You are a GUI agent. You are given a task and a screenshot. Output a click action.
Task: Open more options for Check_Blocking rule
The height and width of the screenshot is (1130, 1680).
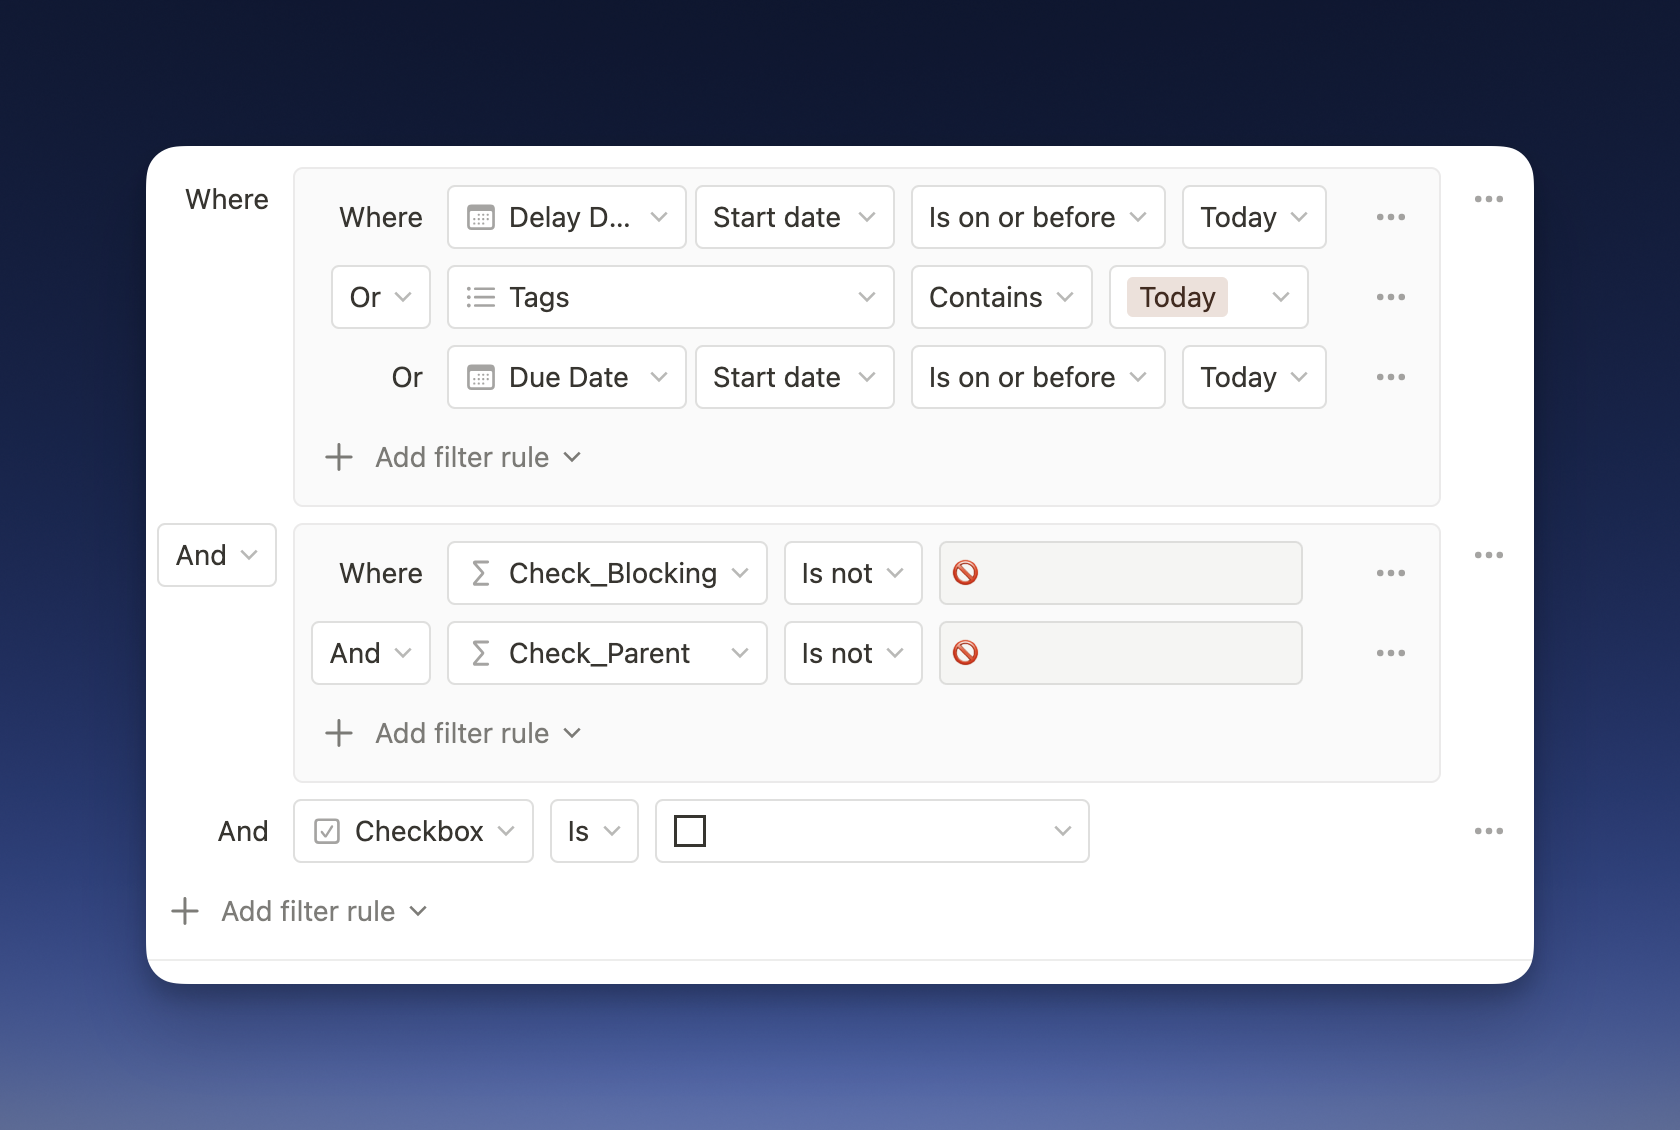1390,573
